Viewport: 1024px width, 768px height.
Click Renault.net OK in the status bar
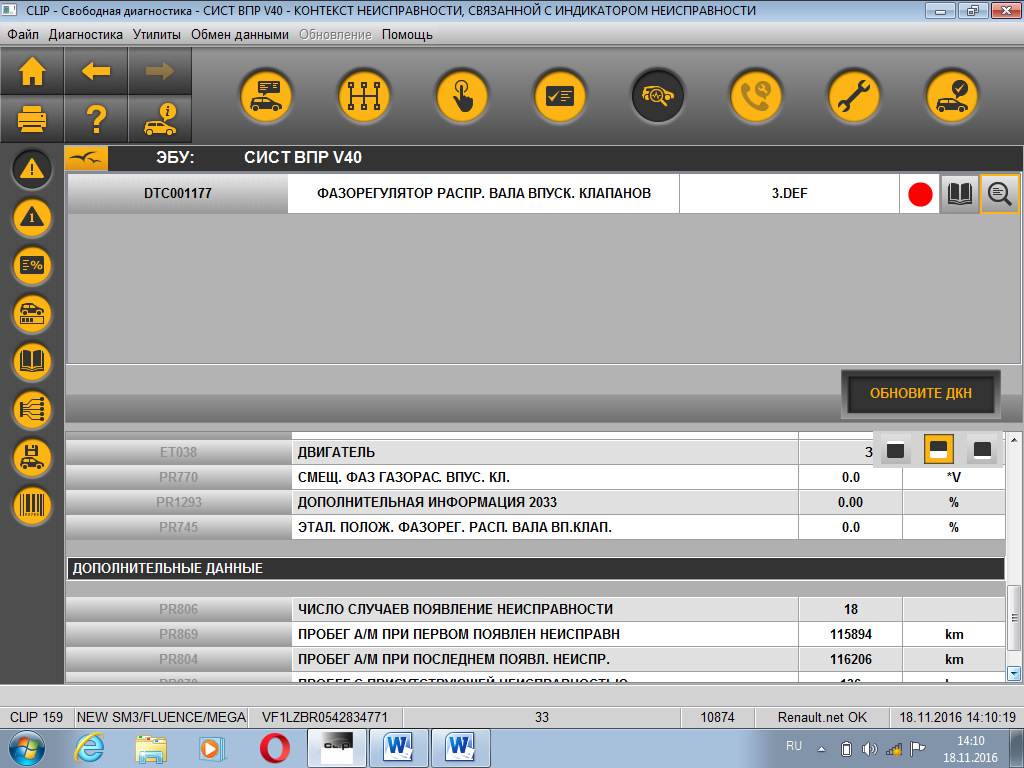(822, 717)
